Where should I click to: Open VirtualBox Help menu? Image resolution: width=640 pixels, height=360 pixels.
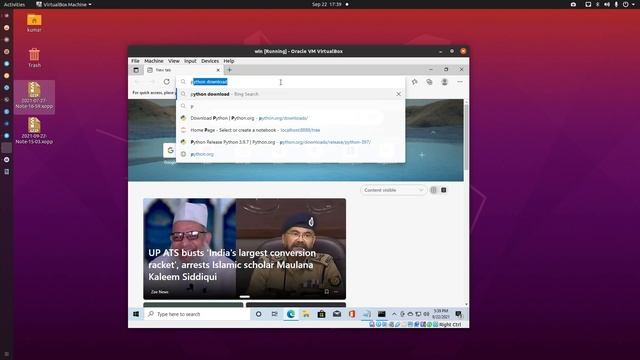point(229,61)
